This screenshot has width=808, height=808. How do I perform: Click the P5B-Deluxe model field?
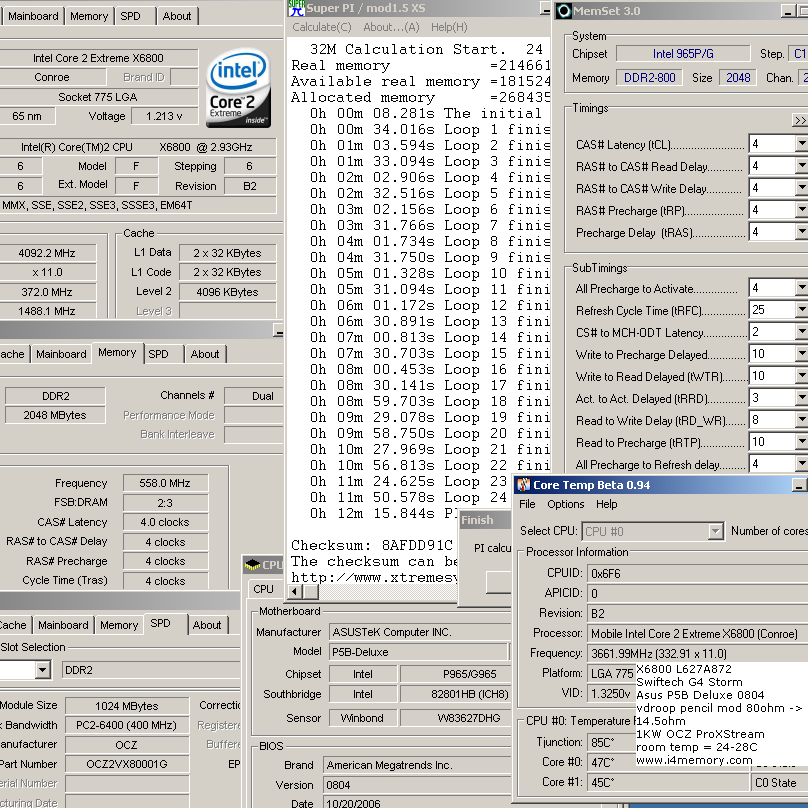pyautogui.click(x=418, y=652)
